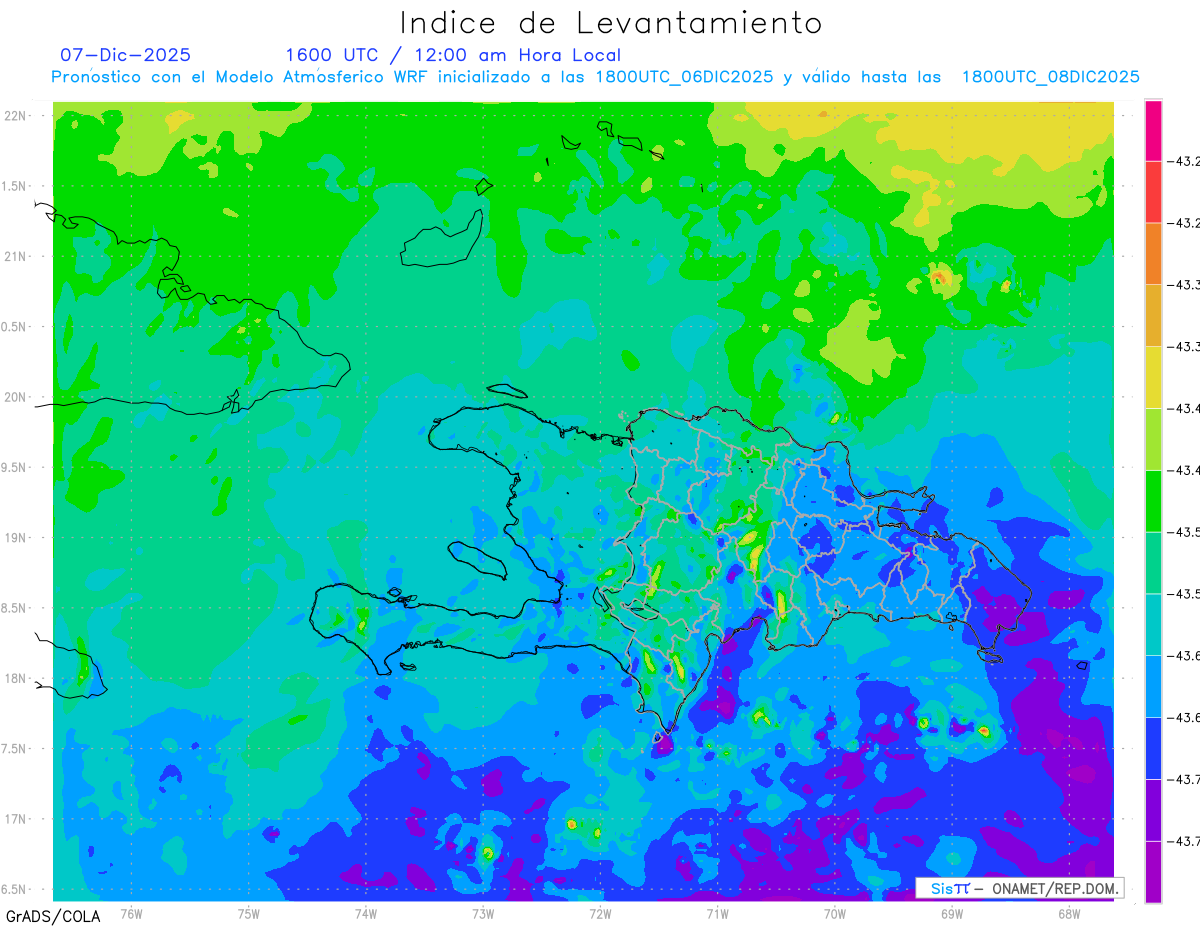1200x927 pixels.
Task: Click the 75W longitude label
Action: point(248,913)
